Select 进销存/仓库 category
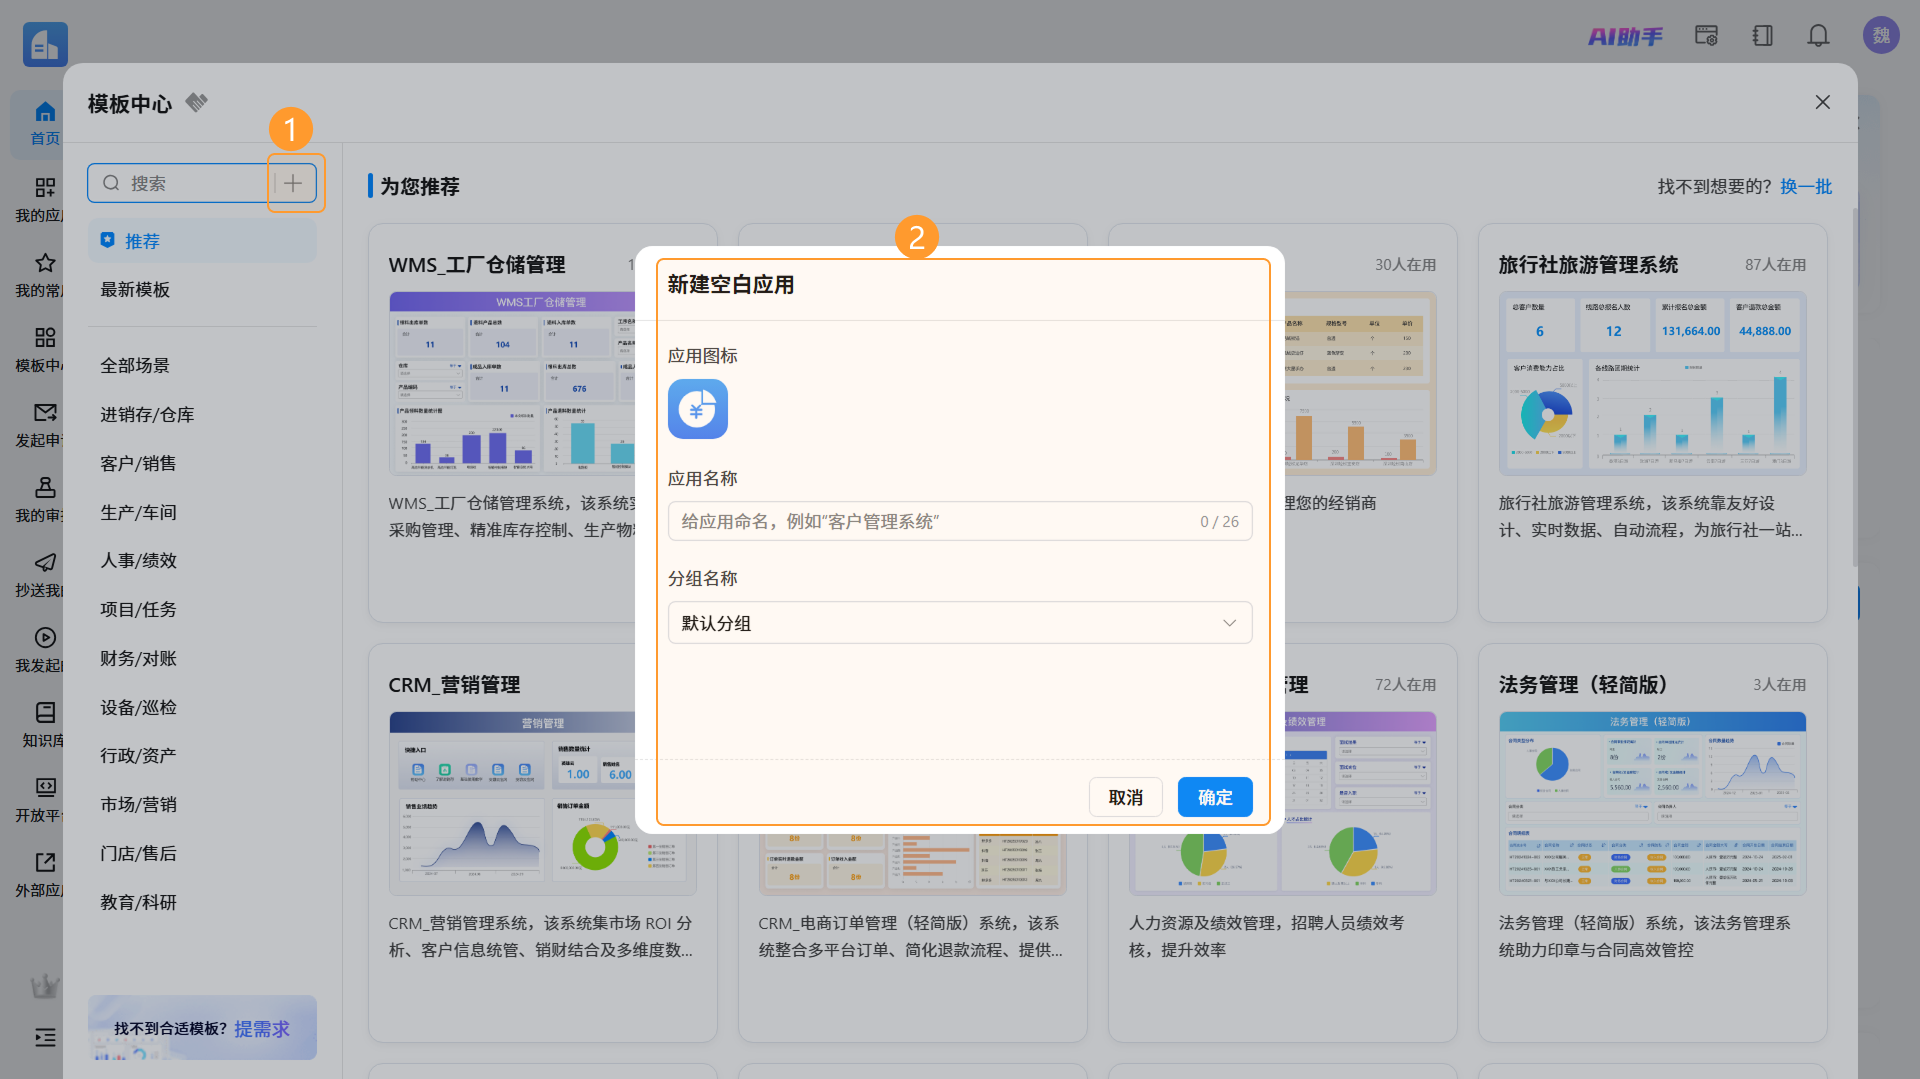This screenshot has height=1079, width=1920. click(x=147, y=415)
